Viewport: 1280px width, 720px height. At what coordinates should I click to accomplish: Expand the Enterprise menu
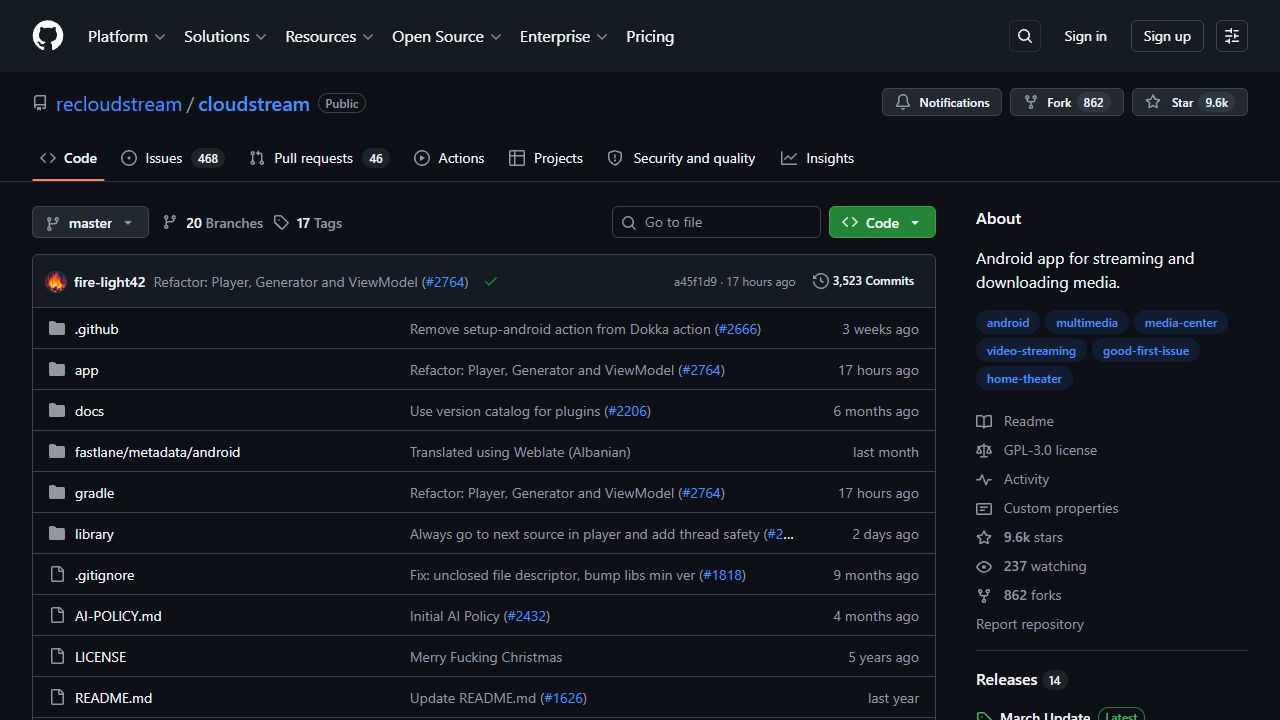(x=563, y=36)
